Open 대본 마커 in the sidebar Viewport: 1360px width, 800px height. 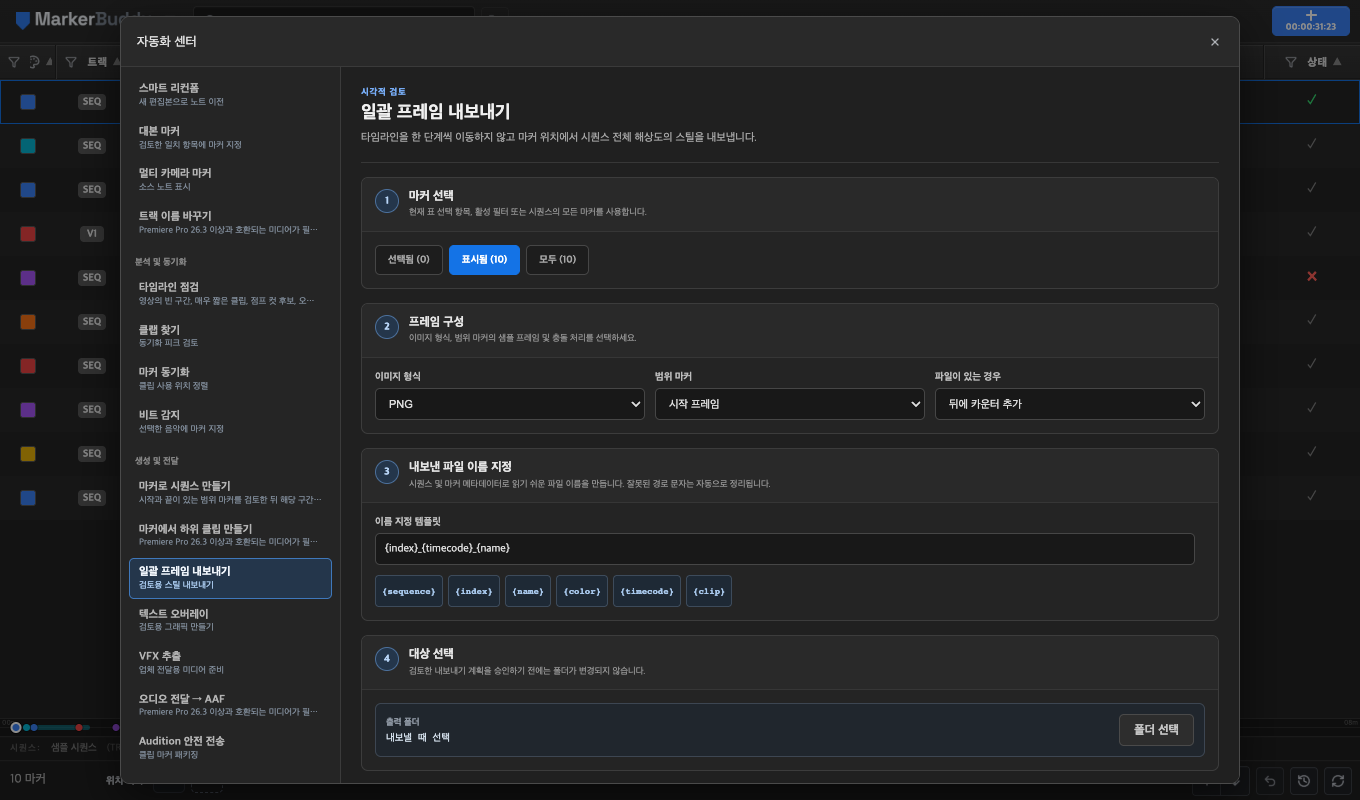click(x=230, y=136)
